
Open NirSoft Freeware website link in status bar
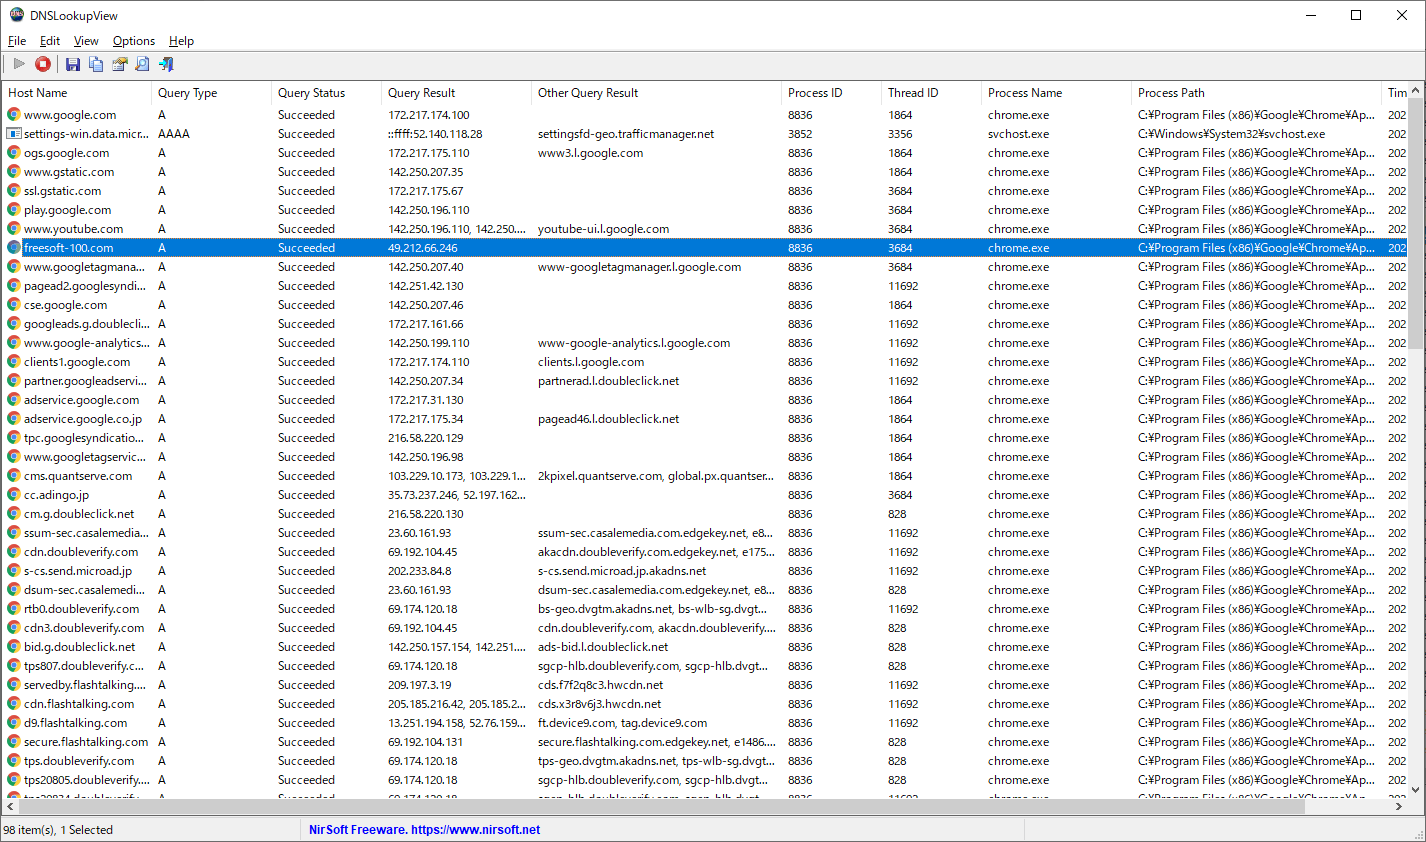click(424, 830)
